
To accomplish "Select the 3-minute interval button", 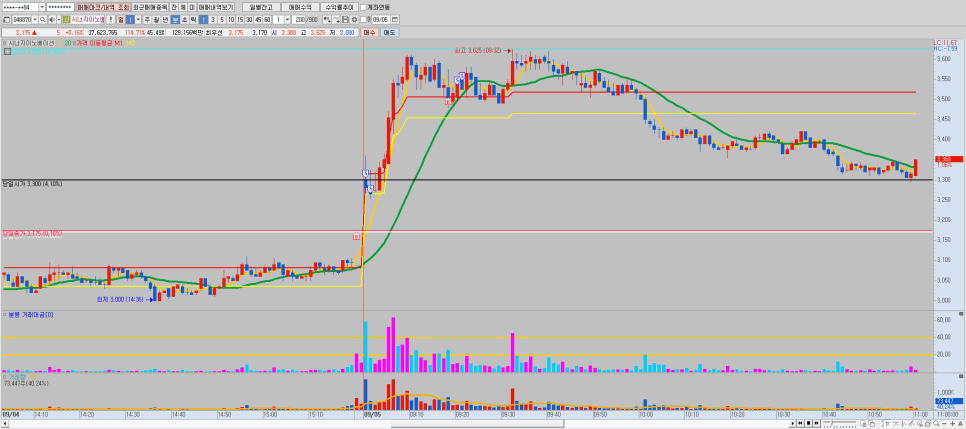I will pos(213,20).
